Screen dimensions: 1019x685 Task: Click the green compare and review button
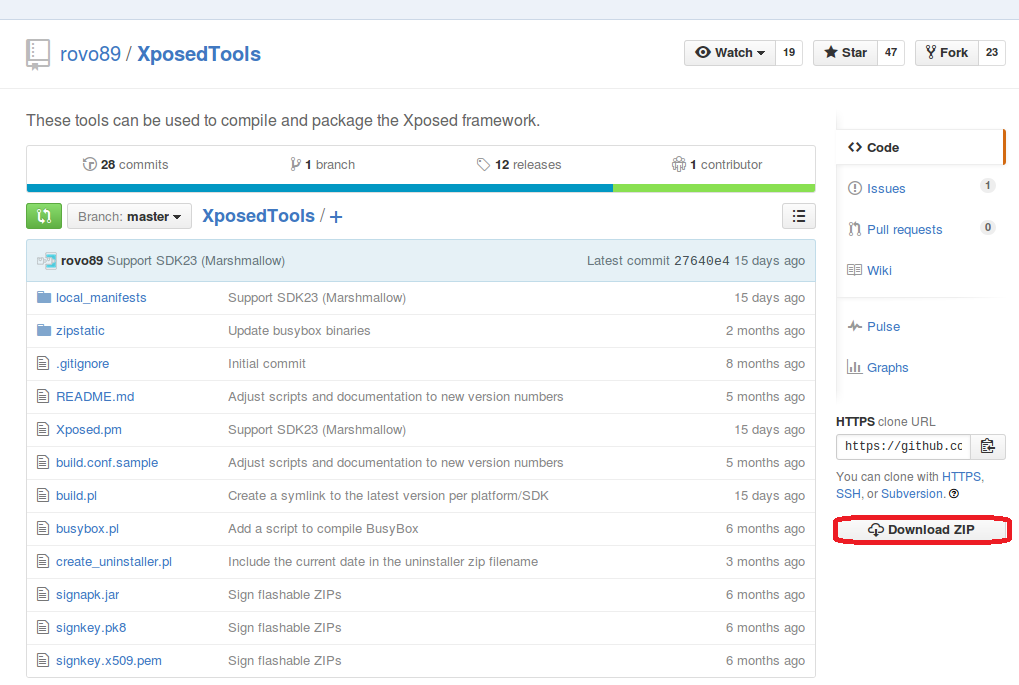(x=44, y=216)
